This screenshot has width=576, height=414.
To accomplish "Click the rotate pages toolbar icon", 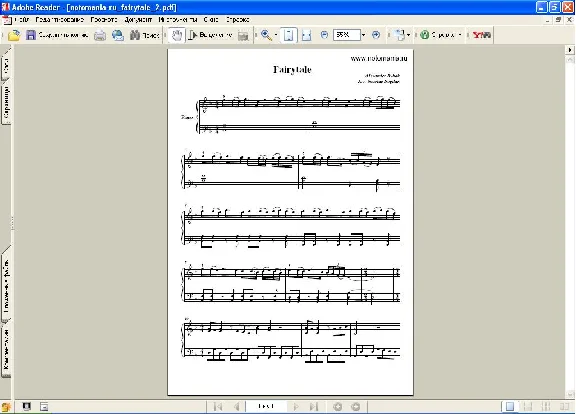I will [x=399, y=35].
